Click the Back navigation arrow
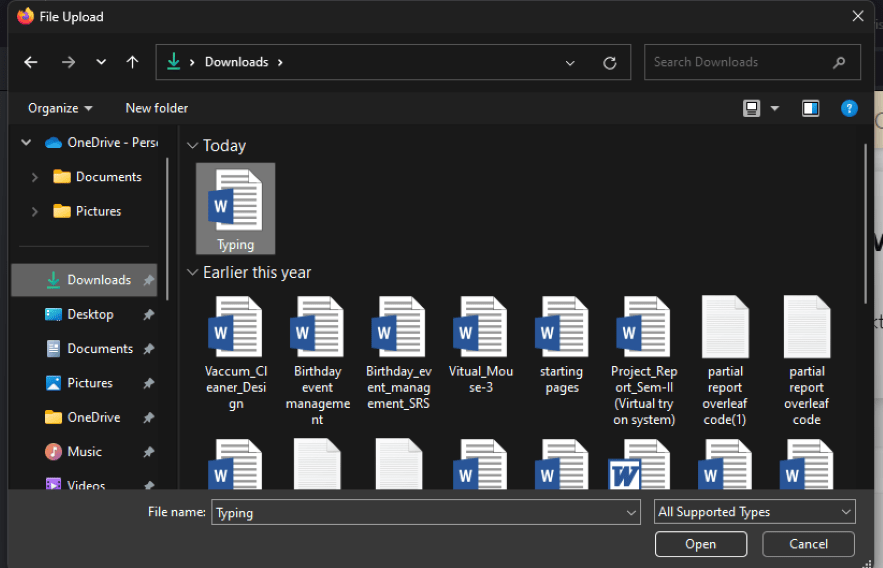The image size is (883, 568). 31,62
